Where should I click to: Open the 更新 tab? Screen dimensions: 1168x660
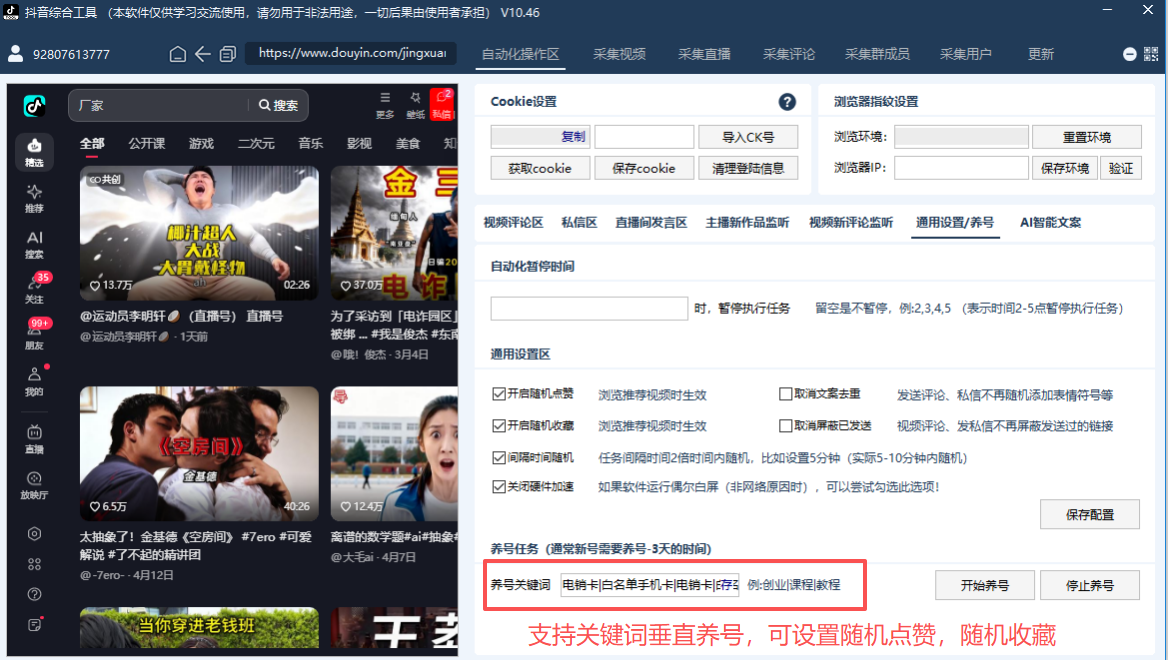(x=1041, y=54)
